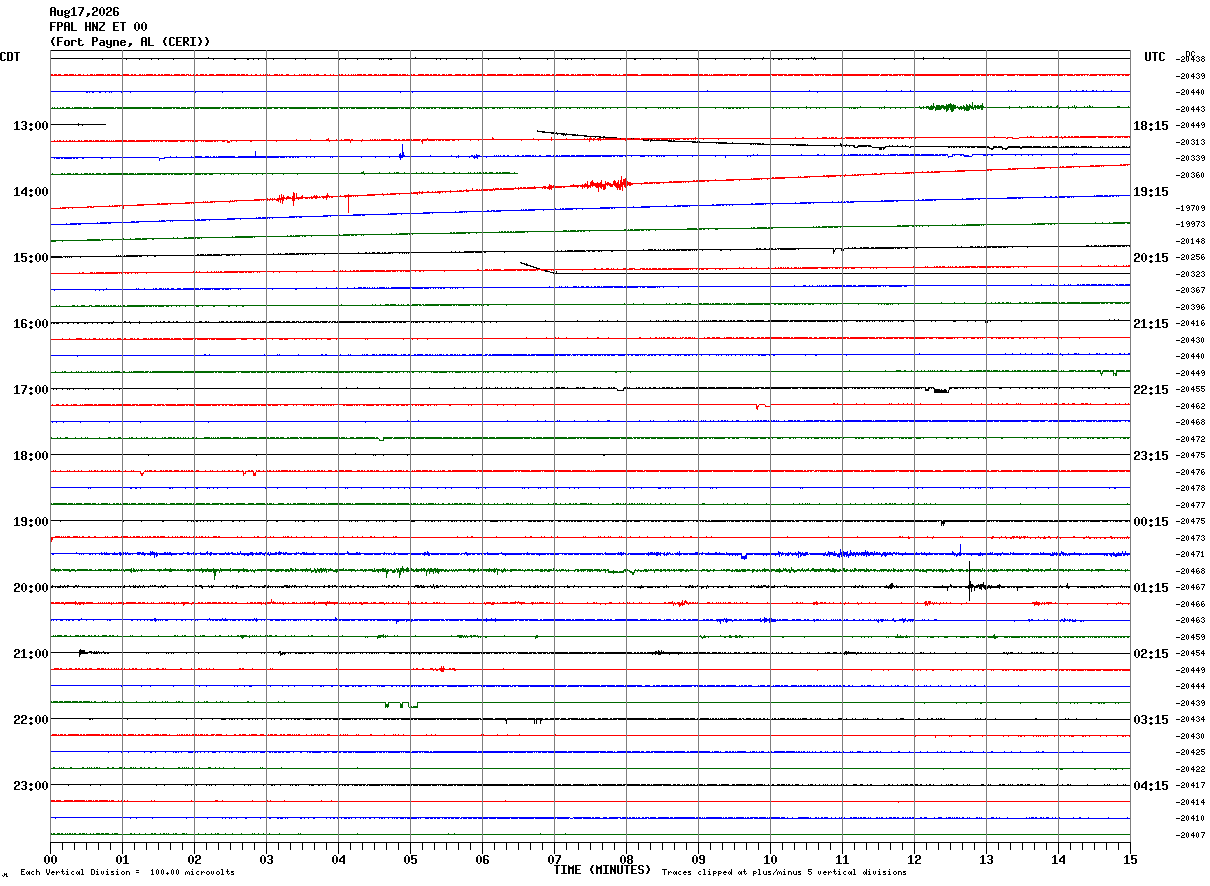Click the 12 minute tick label

pyautogui.click(x=914, y=859)
